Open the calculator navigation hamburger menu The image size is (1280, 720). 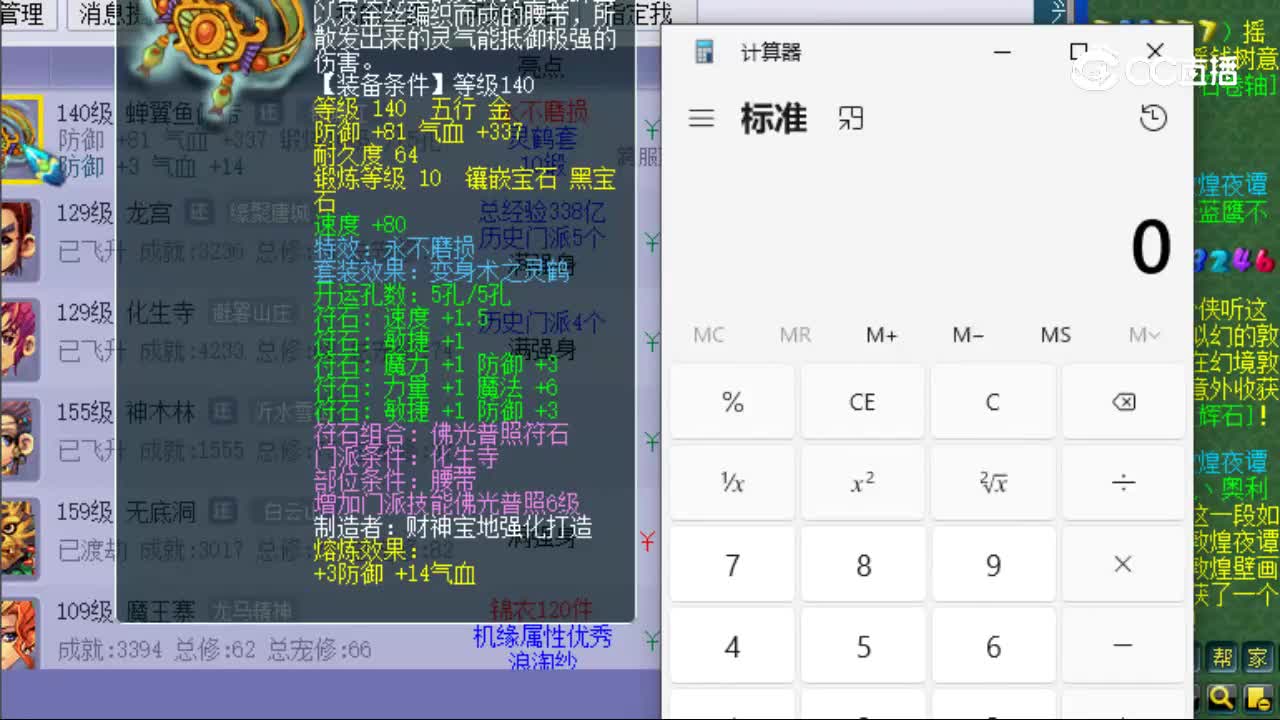coord(702,118)
